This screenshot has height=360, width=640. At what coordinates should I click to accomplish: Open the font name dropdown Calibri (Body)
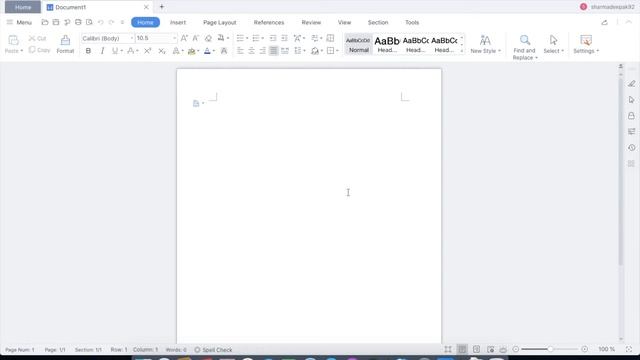[x=131, y=38]
